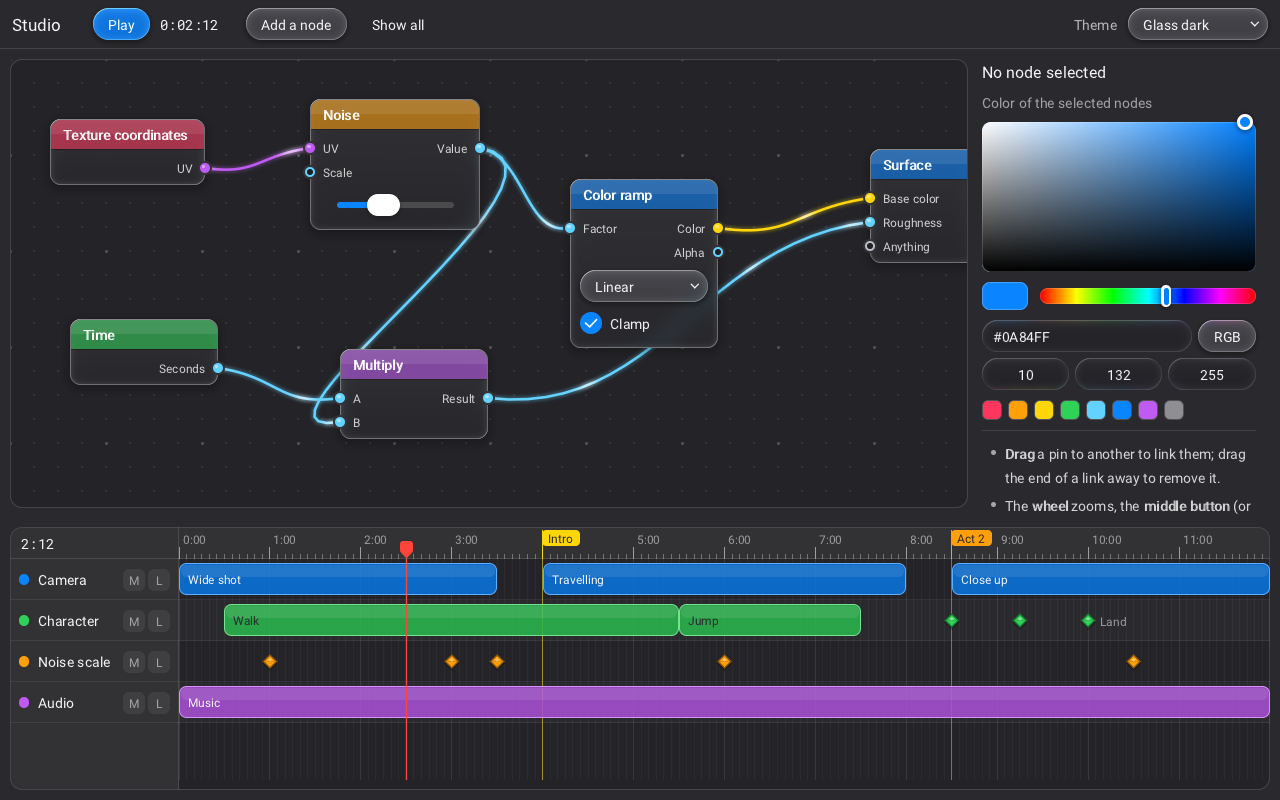
Task: Click the Value output pin on Noise node
Action: click(480, 148)
